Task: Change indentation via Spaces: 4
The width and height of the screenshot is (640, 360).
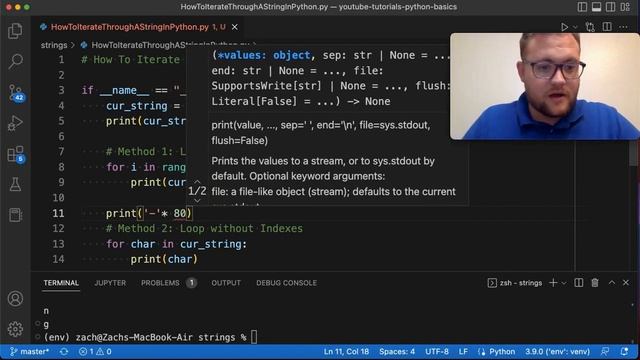Action: click(x=397, y=351)
